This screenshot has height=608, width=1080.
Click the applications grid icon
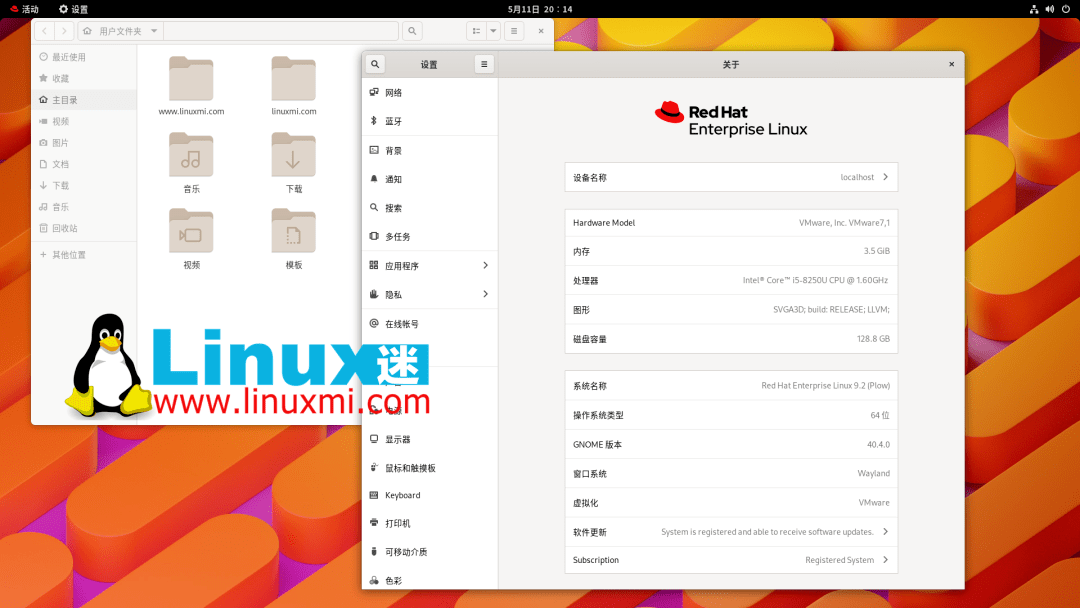coord(374,264)
